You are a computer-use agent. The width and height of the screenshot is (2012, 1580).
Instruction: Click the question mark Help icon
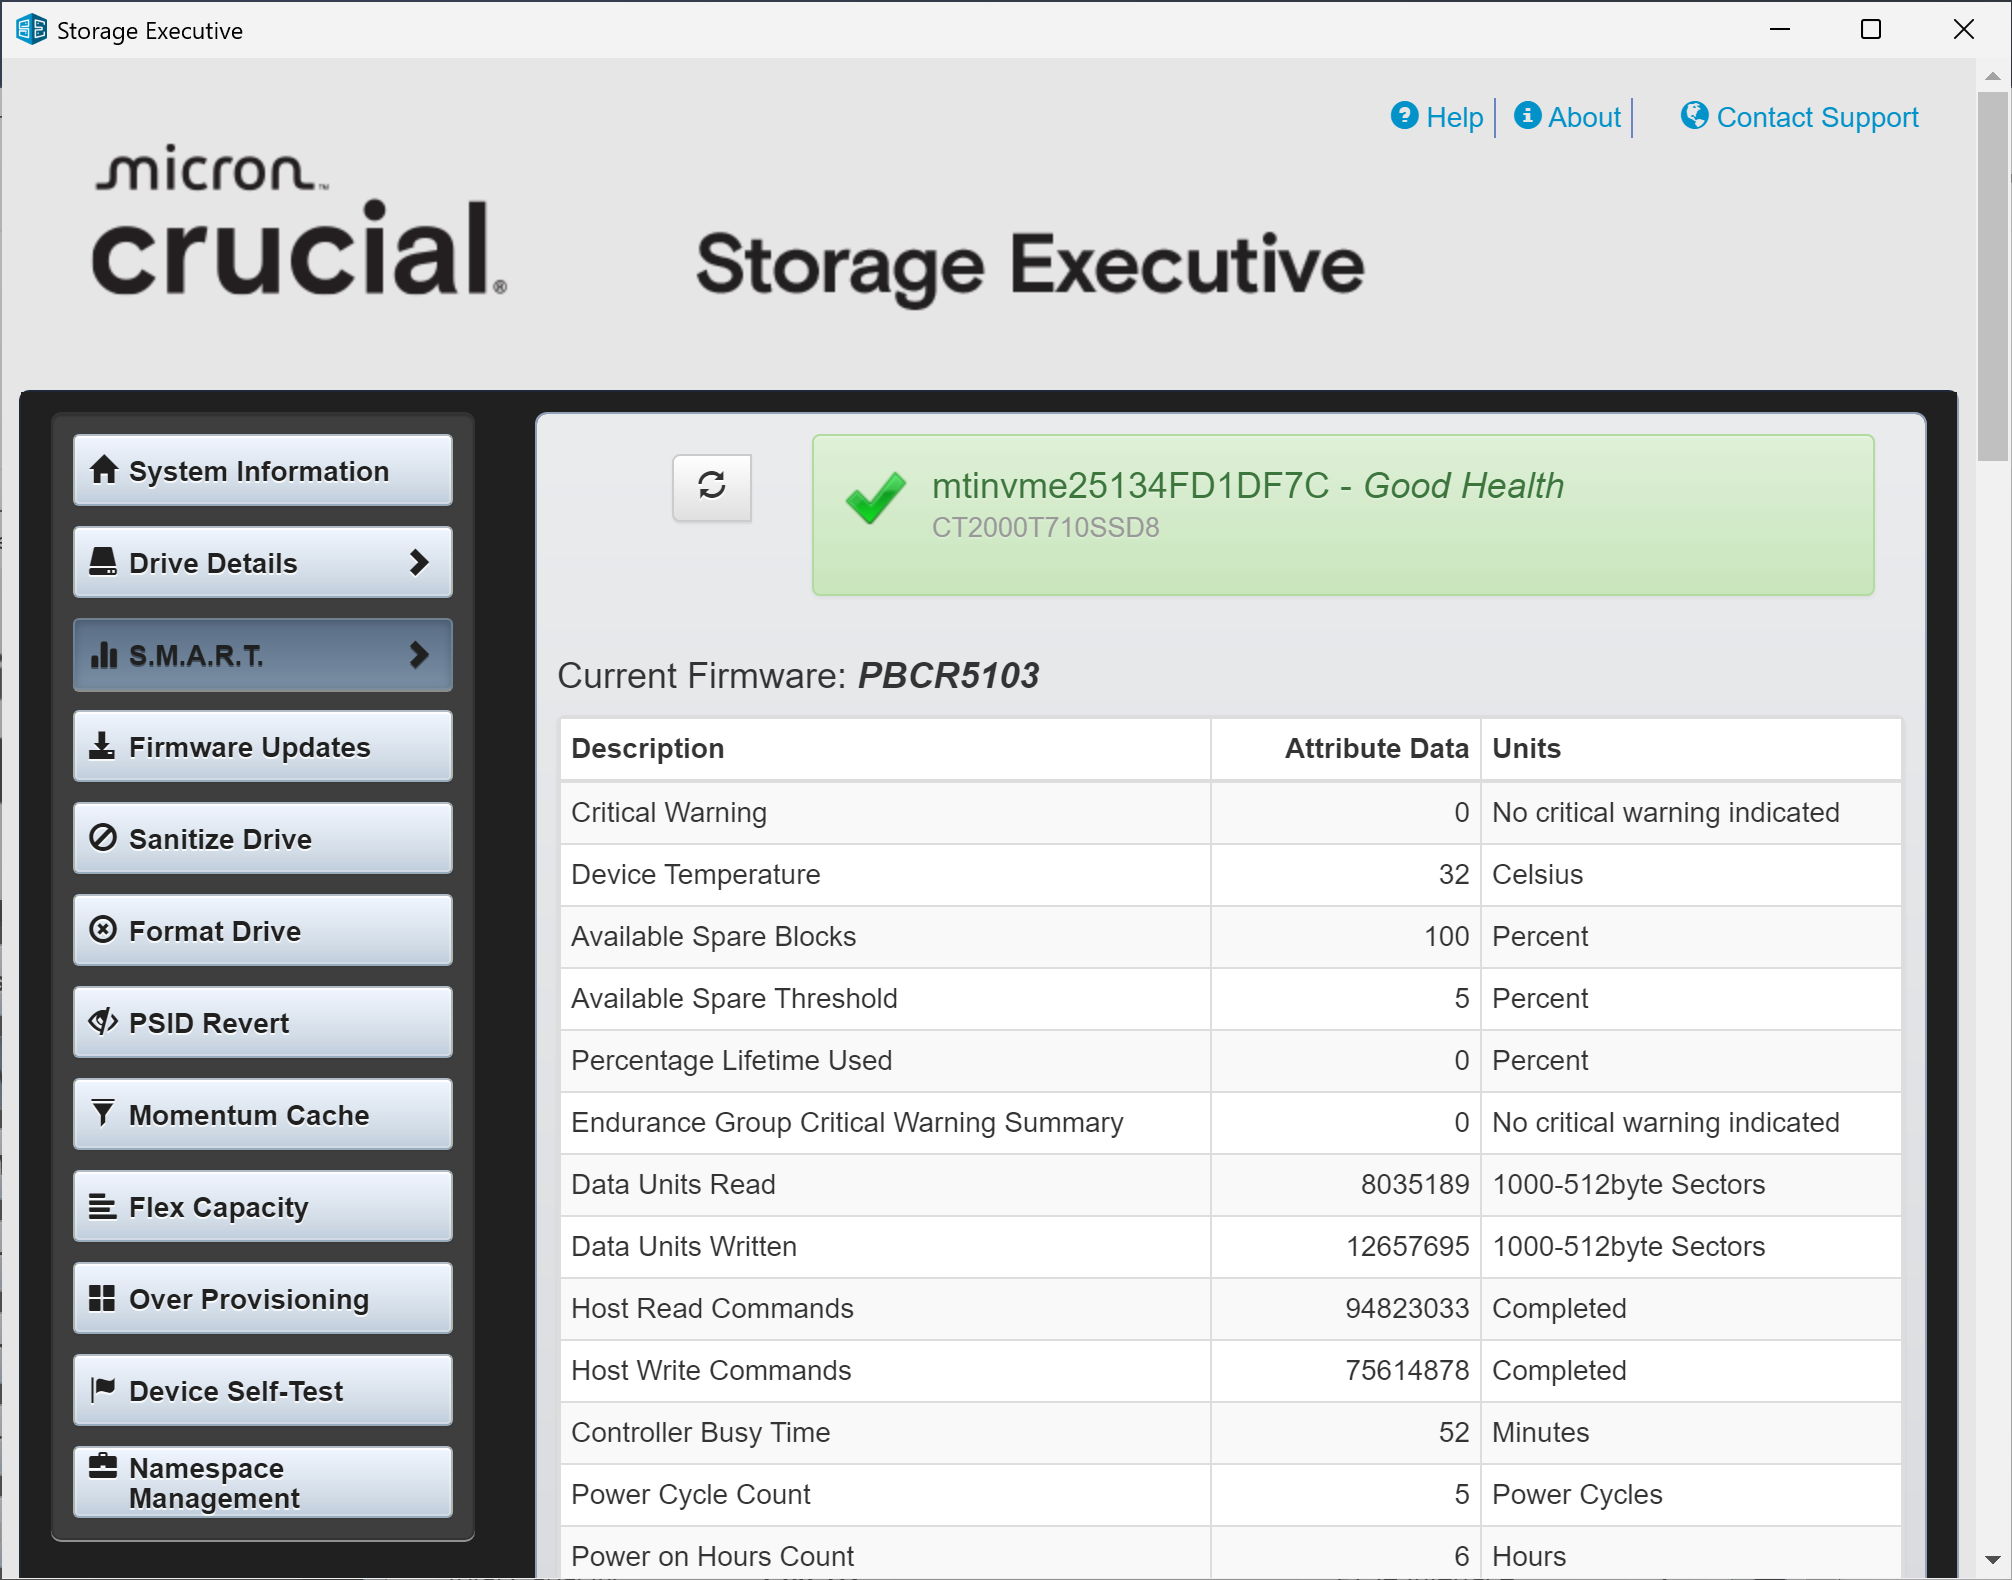[x=1404, y=116]
